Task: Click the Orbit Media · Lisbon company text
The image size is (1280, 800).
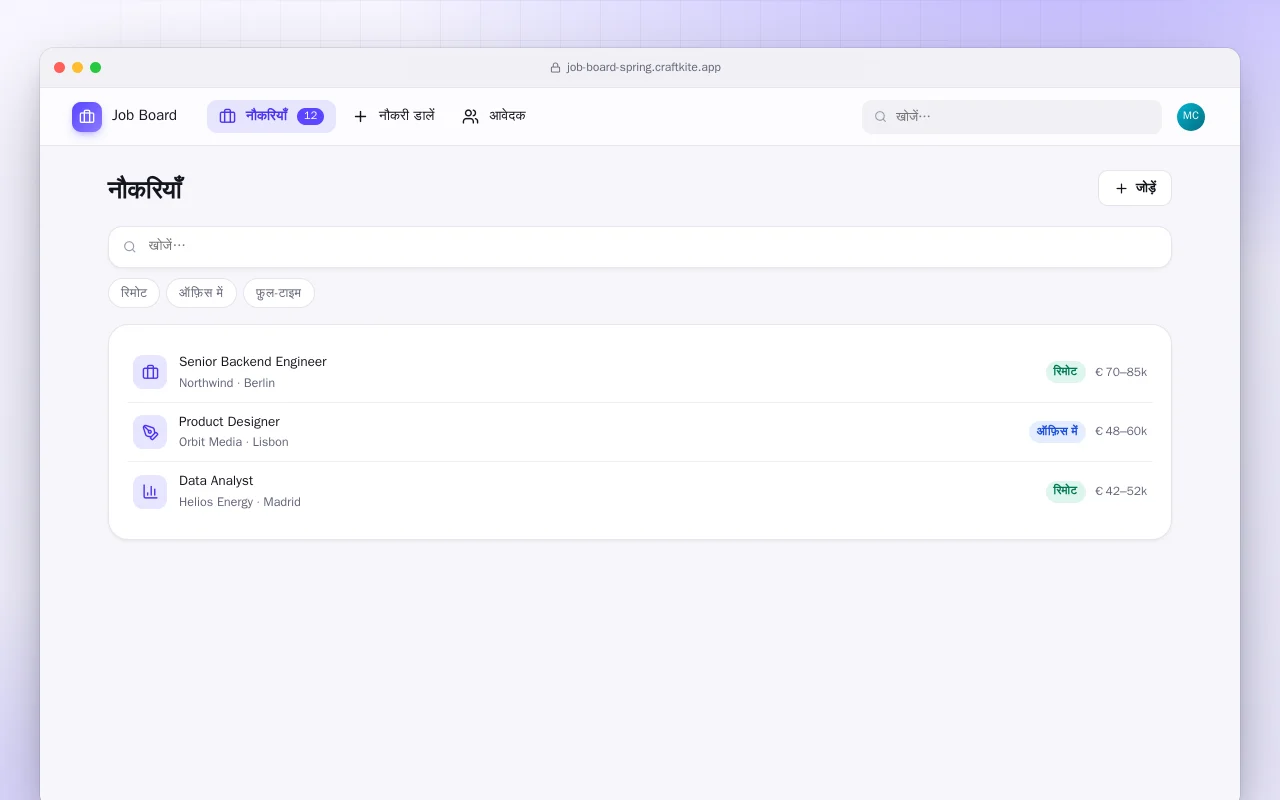Action: pyautogui.click(x=234, y=442)
